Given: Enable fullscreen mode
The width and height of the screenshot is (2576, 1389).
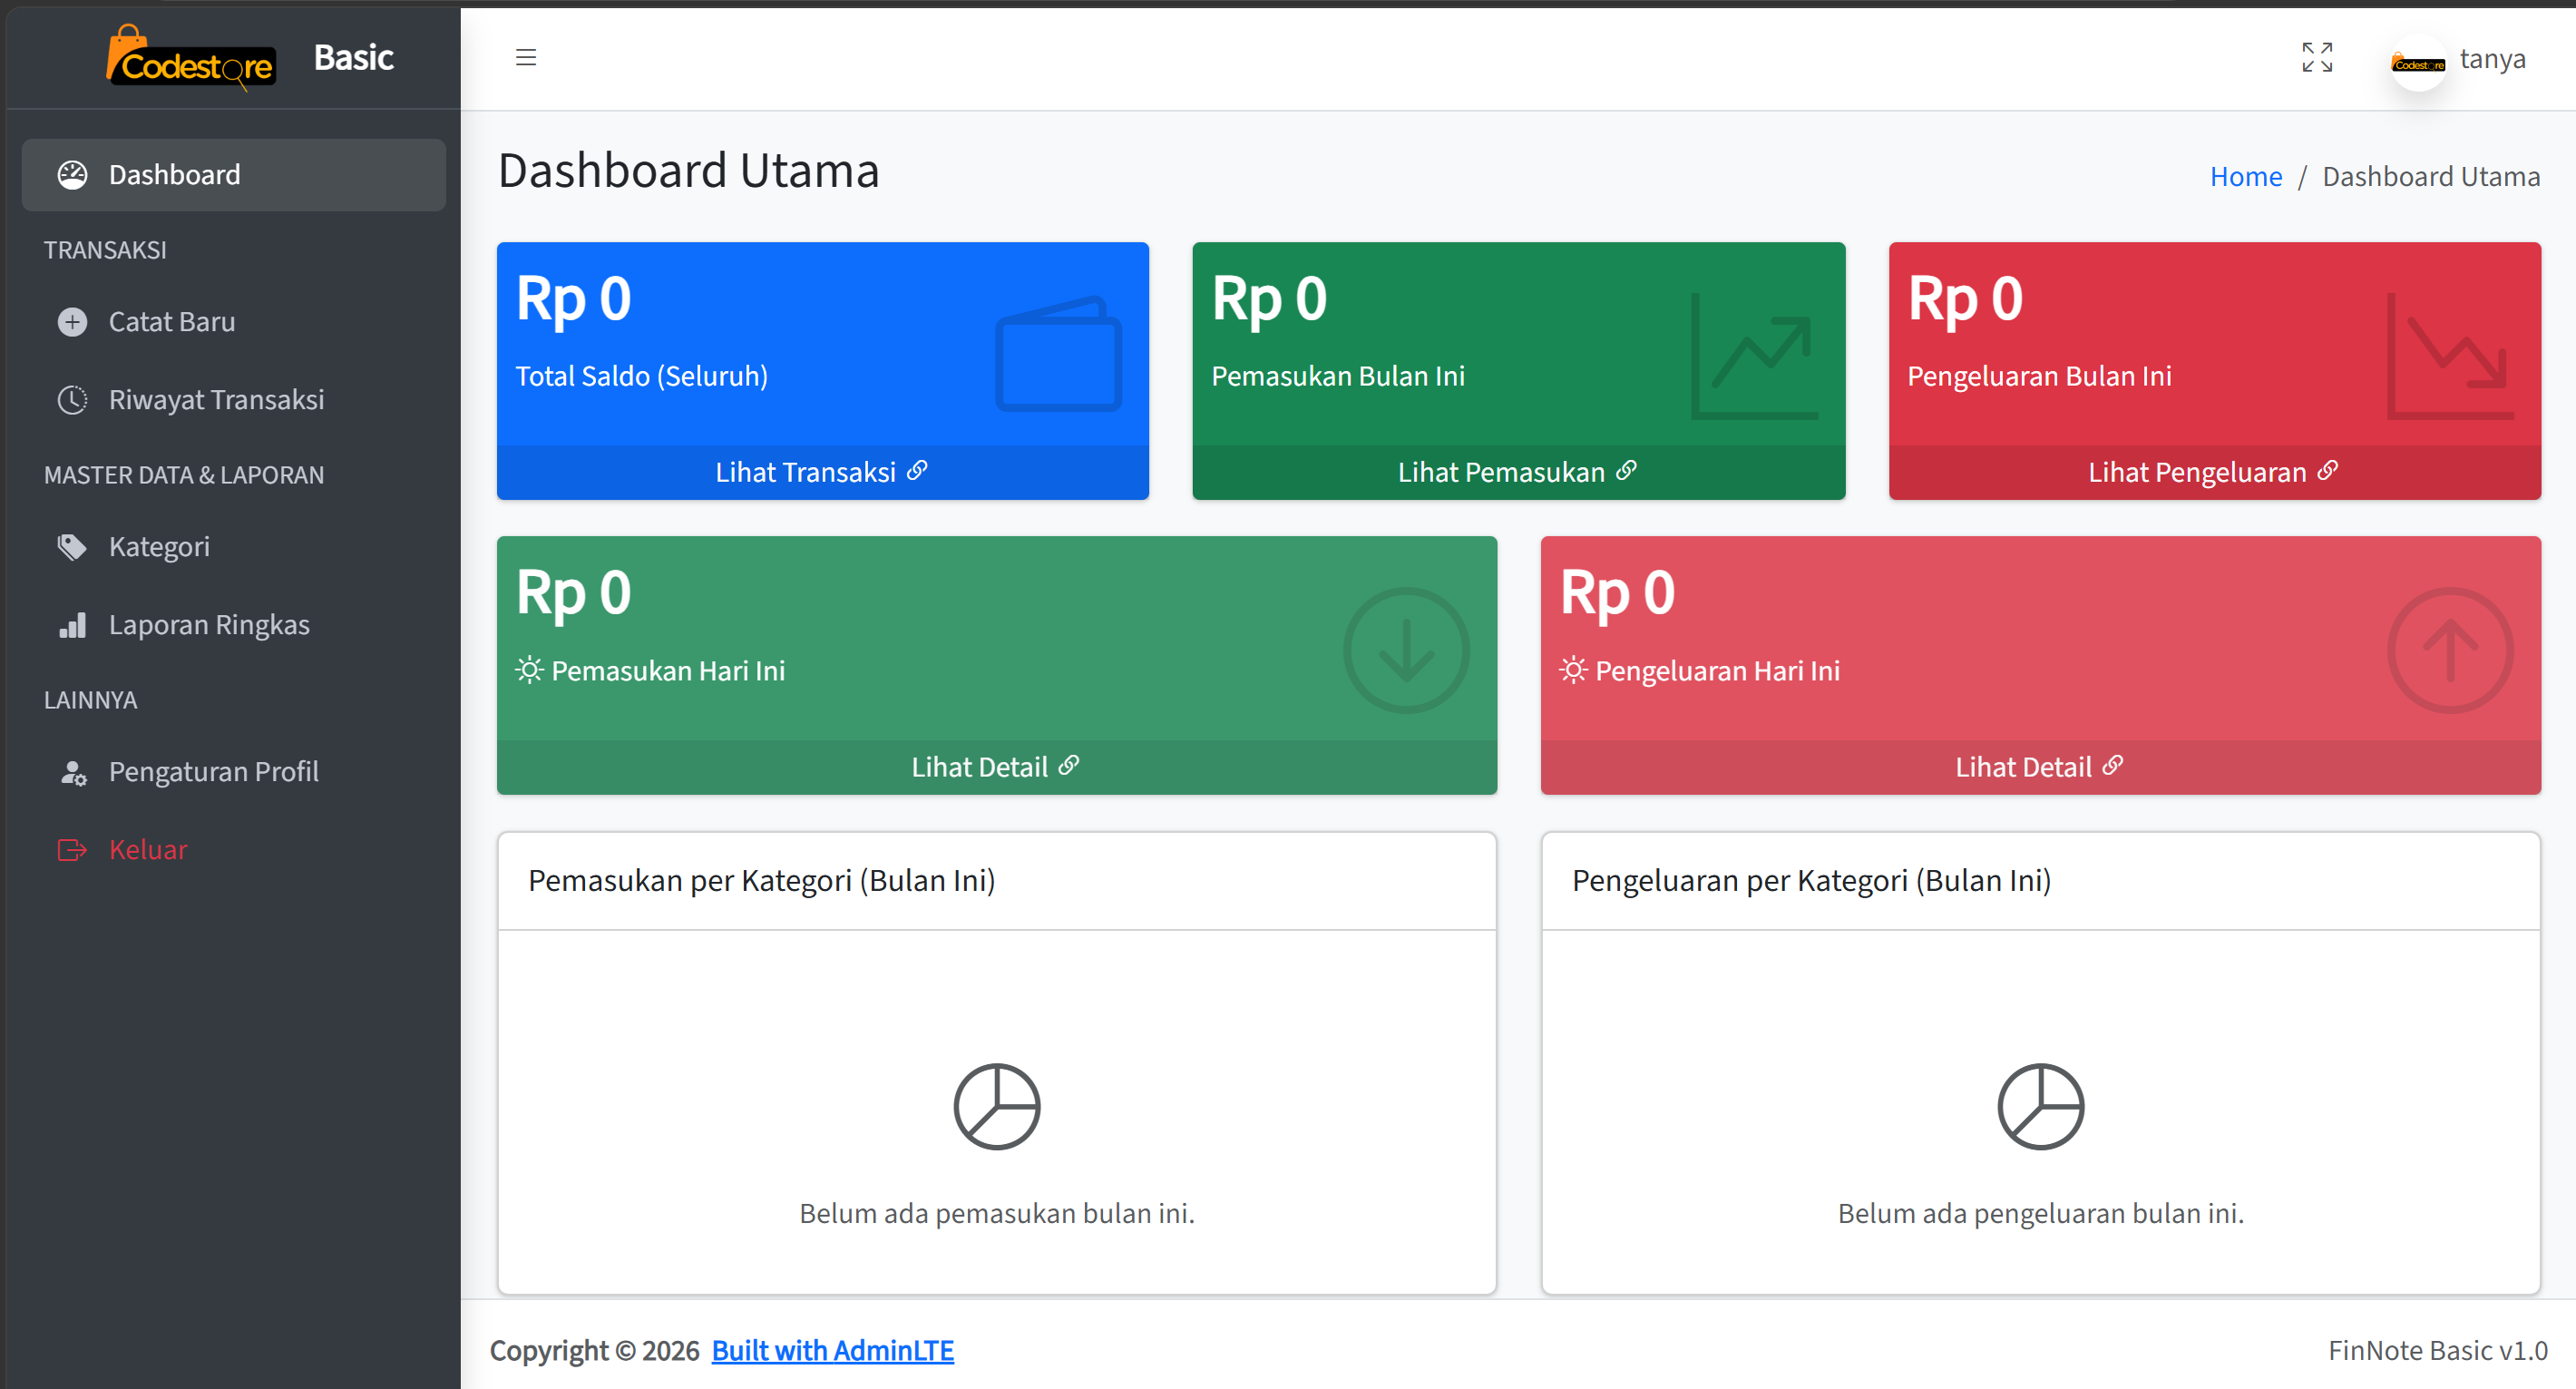Looking at the screenshot, I should (2317, 57).
